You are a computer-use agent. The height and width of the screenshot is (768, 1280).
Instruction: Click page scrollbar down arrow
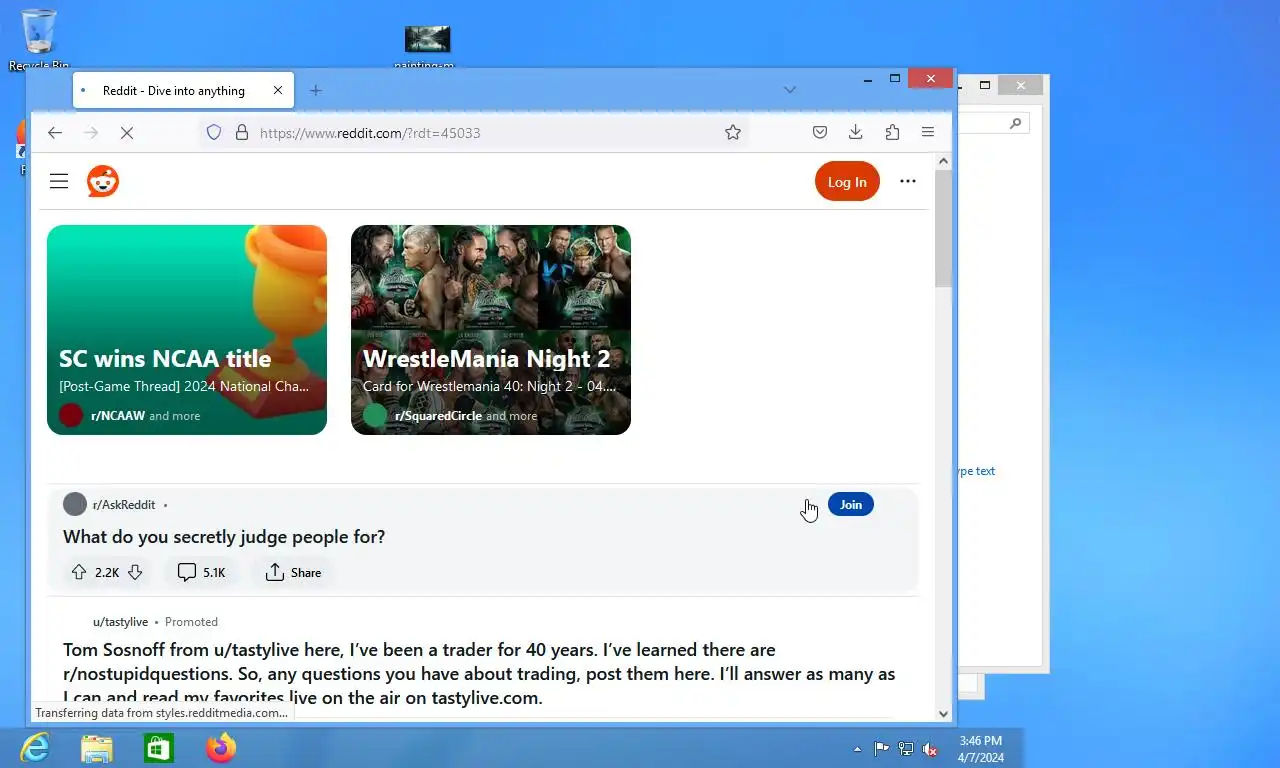943,714
